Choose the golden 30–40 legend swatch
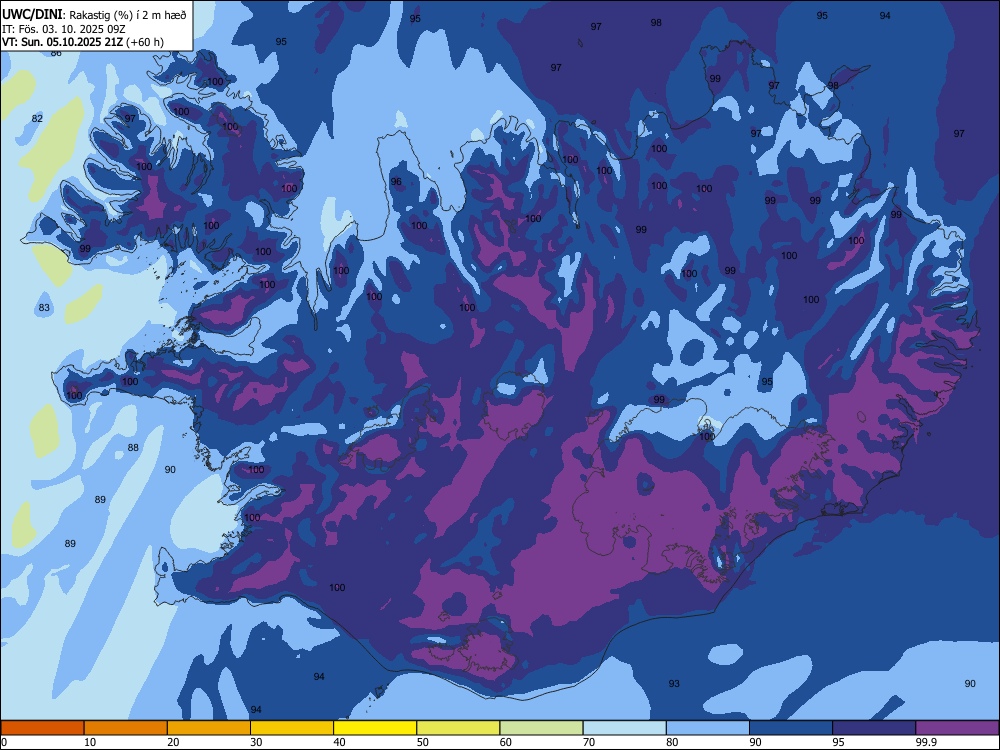 [x=292, y=728]
